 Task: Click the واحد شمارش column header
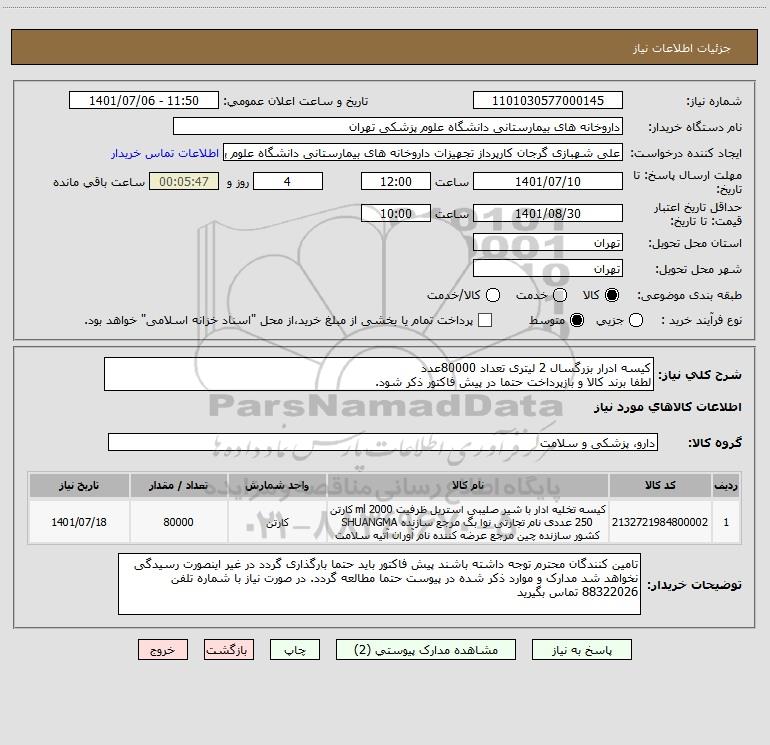click(277, 485)
